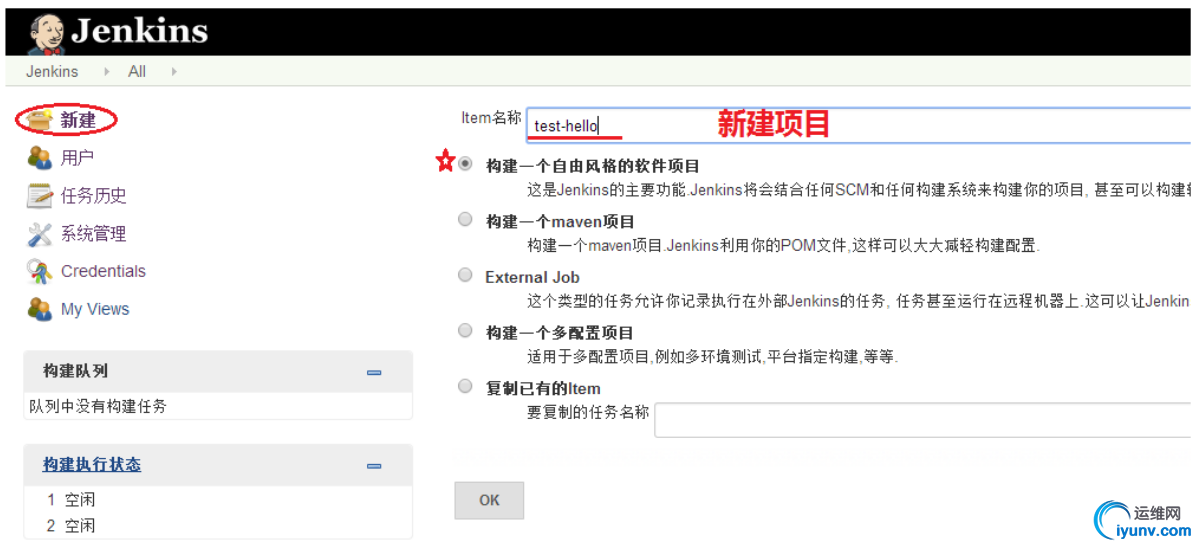Screen dimensions: 1197x547
Task: Select 构建一个自由风格的软件项目 radio button
Action: [x=465, y=163]
